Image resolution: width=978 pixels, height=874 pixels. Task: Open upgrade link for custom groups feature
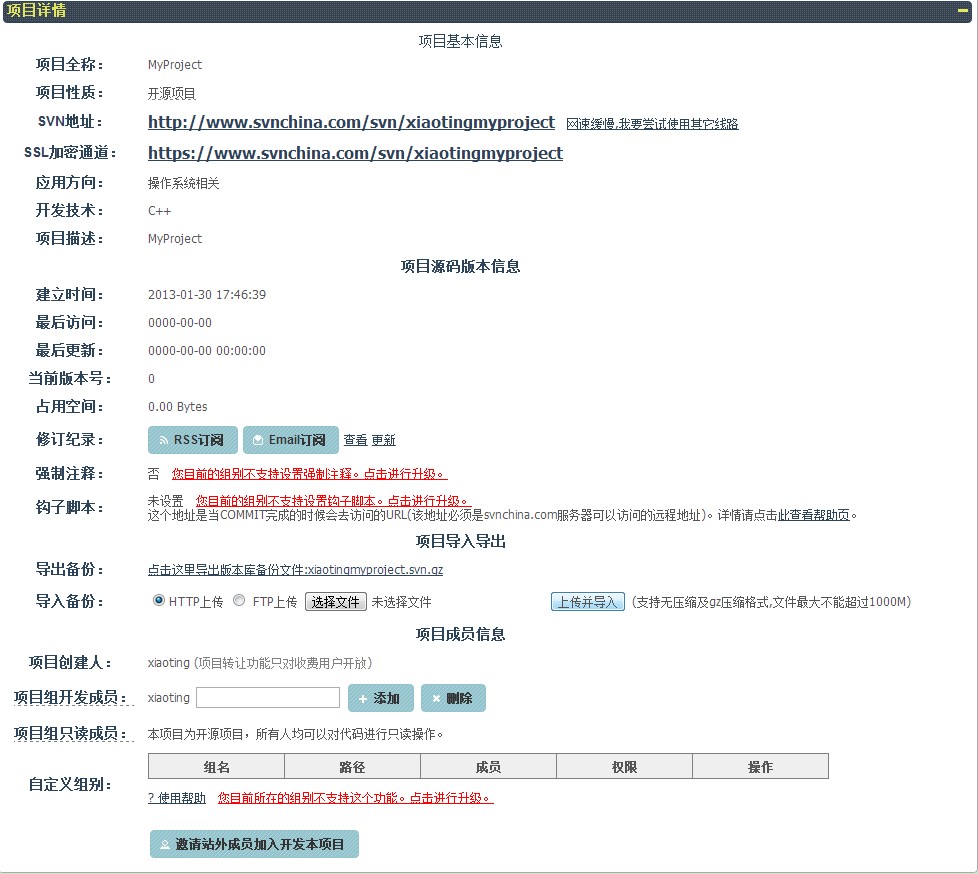coord(356,798)
